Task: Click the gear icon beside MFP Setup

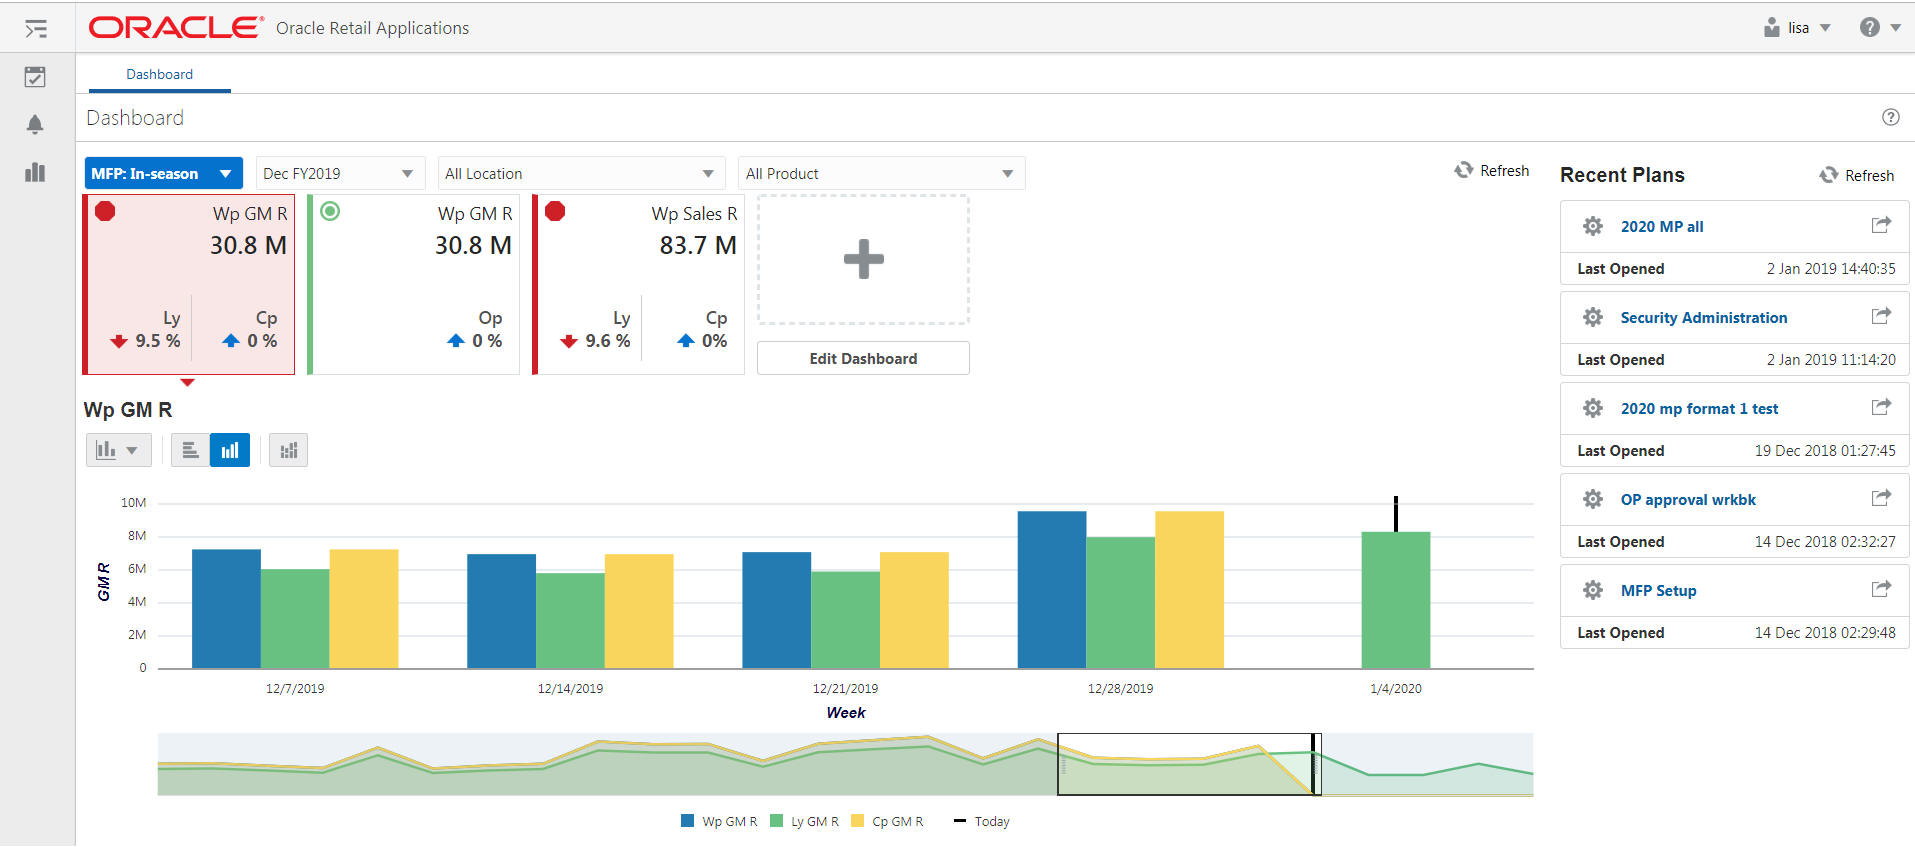Action: pyautogui.click(x=1593, y=590)
